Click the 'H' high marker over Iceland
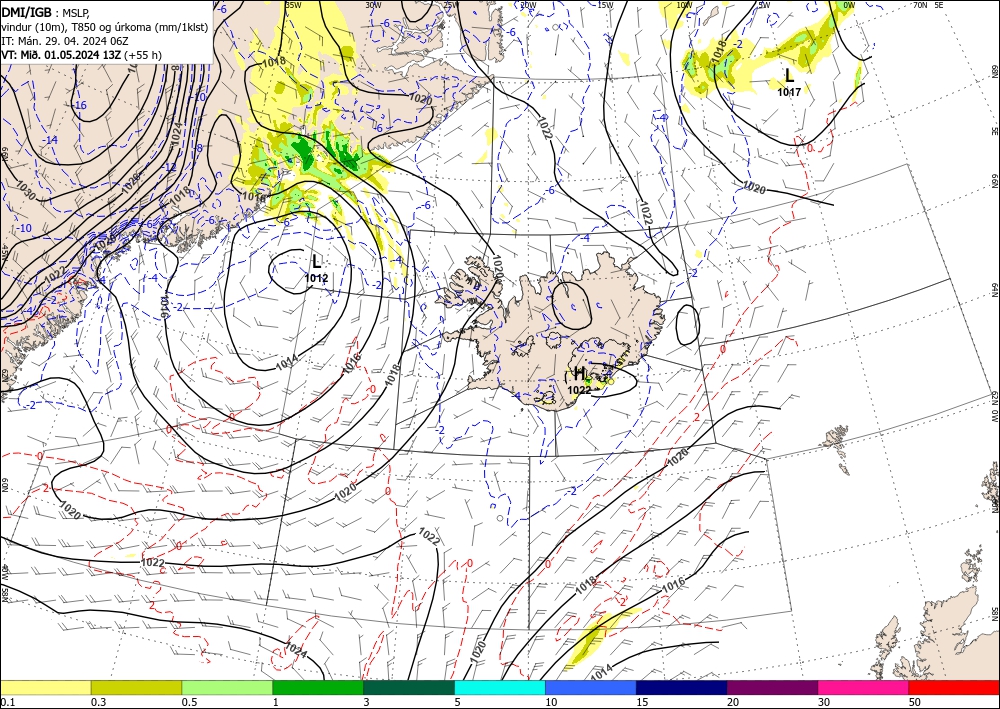 click(x=580, y=374)
